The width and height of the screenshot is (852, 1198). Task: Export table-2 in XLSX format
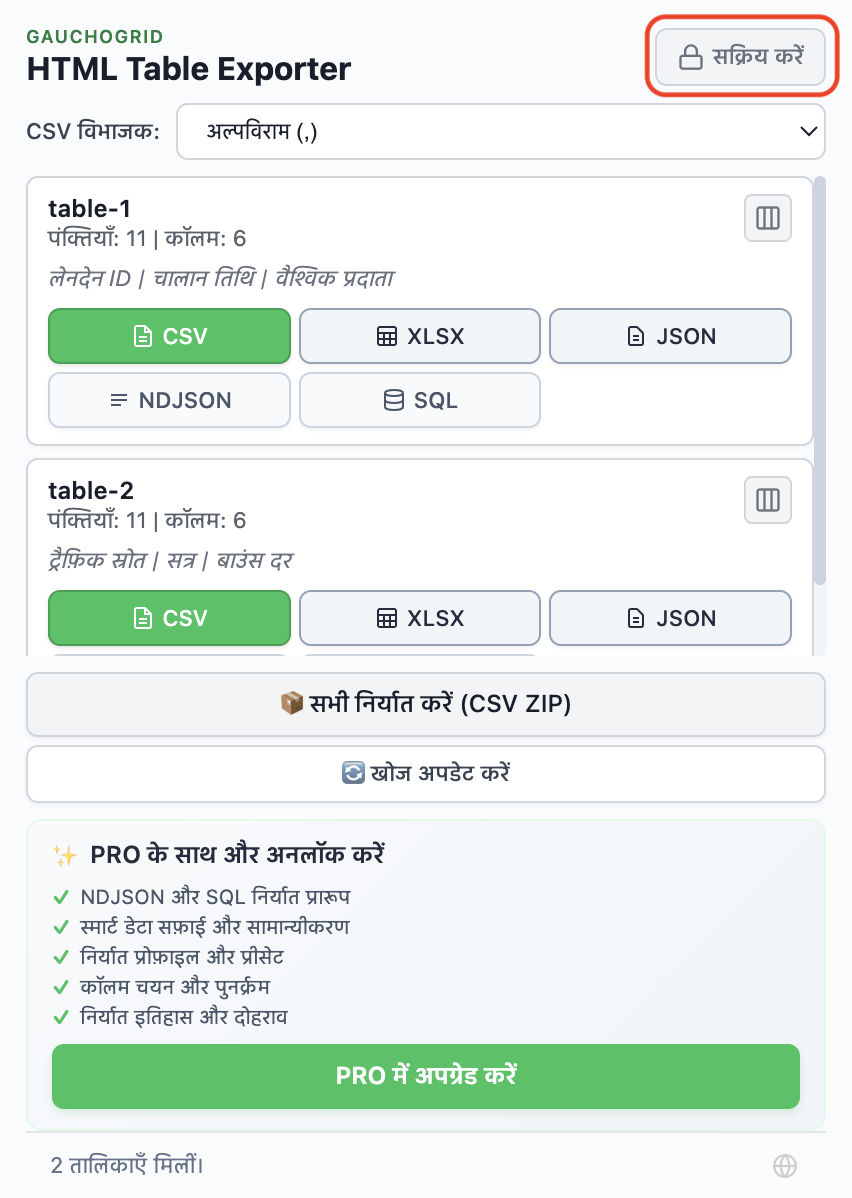419,618
